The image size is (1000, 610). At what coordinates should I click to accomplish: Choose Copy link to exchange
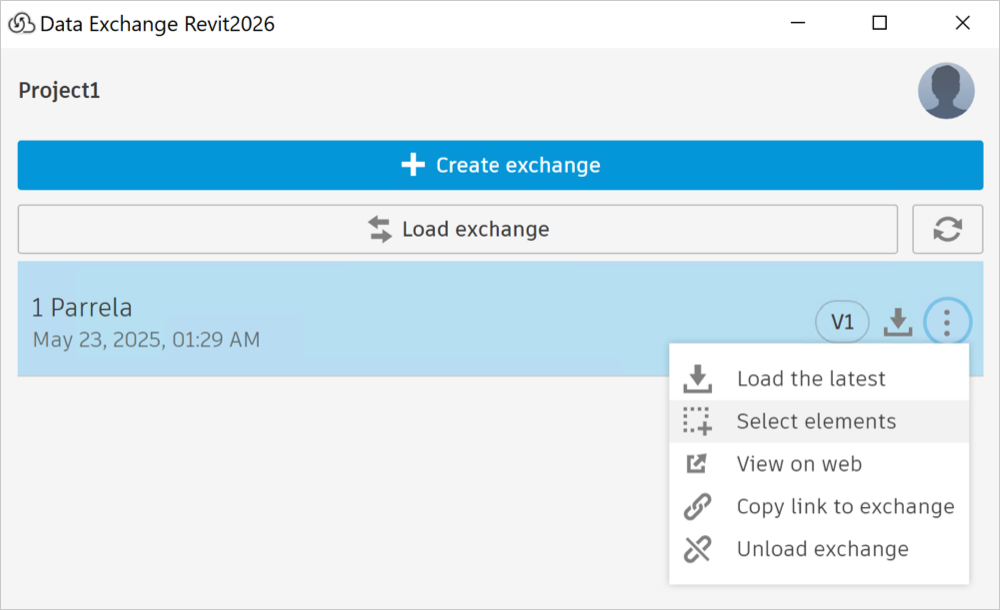[845, 507]
